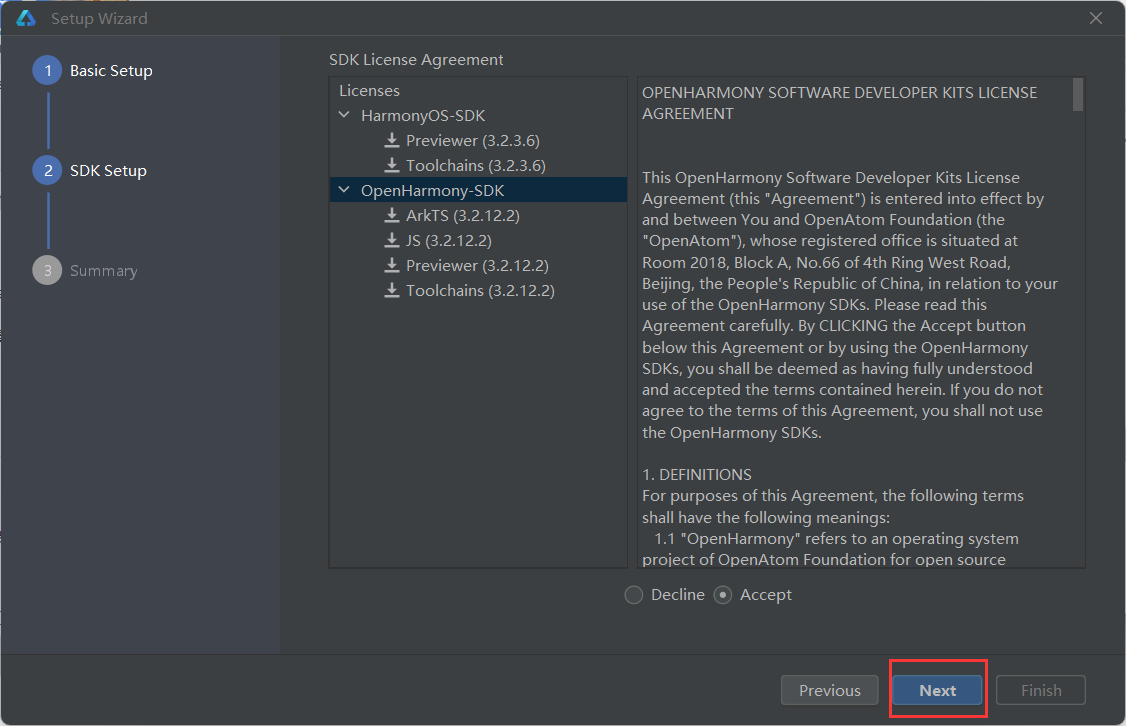This screenshot has width=1126, height=726.
Task: Select the HarmonyOS-SDK license entry
Action: pos(423,116)
